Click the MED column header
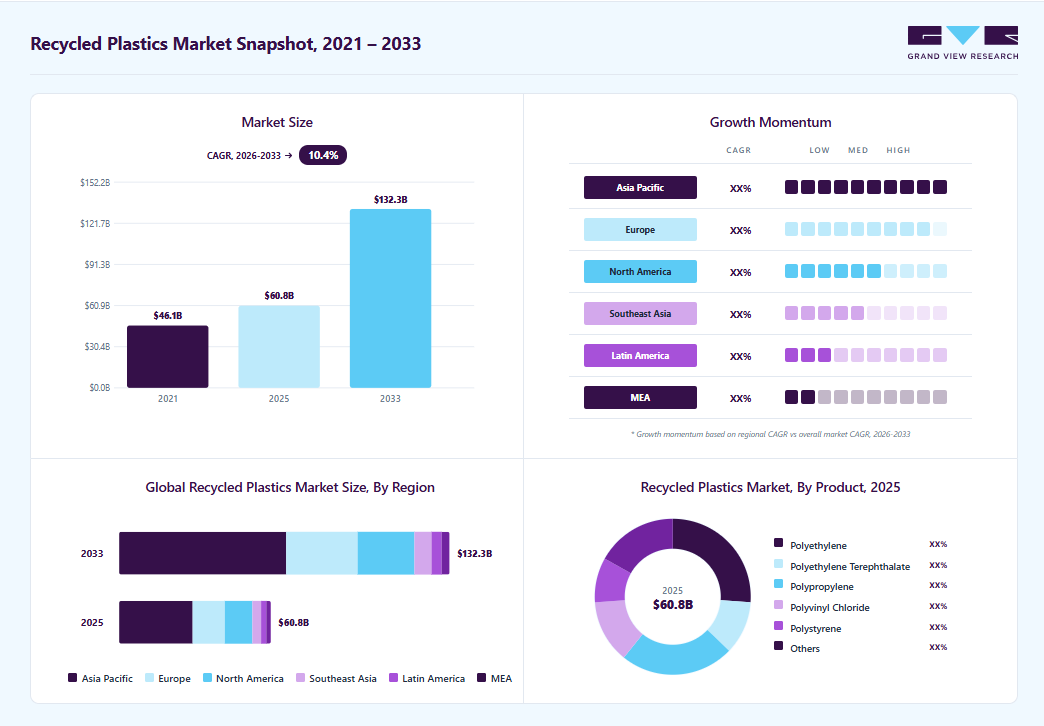Screen dimensions: 1044x726 pyautogui.click(x=858, y=150)
